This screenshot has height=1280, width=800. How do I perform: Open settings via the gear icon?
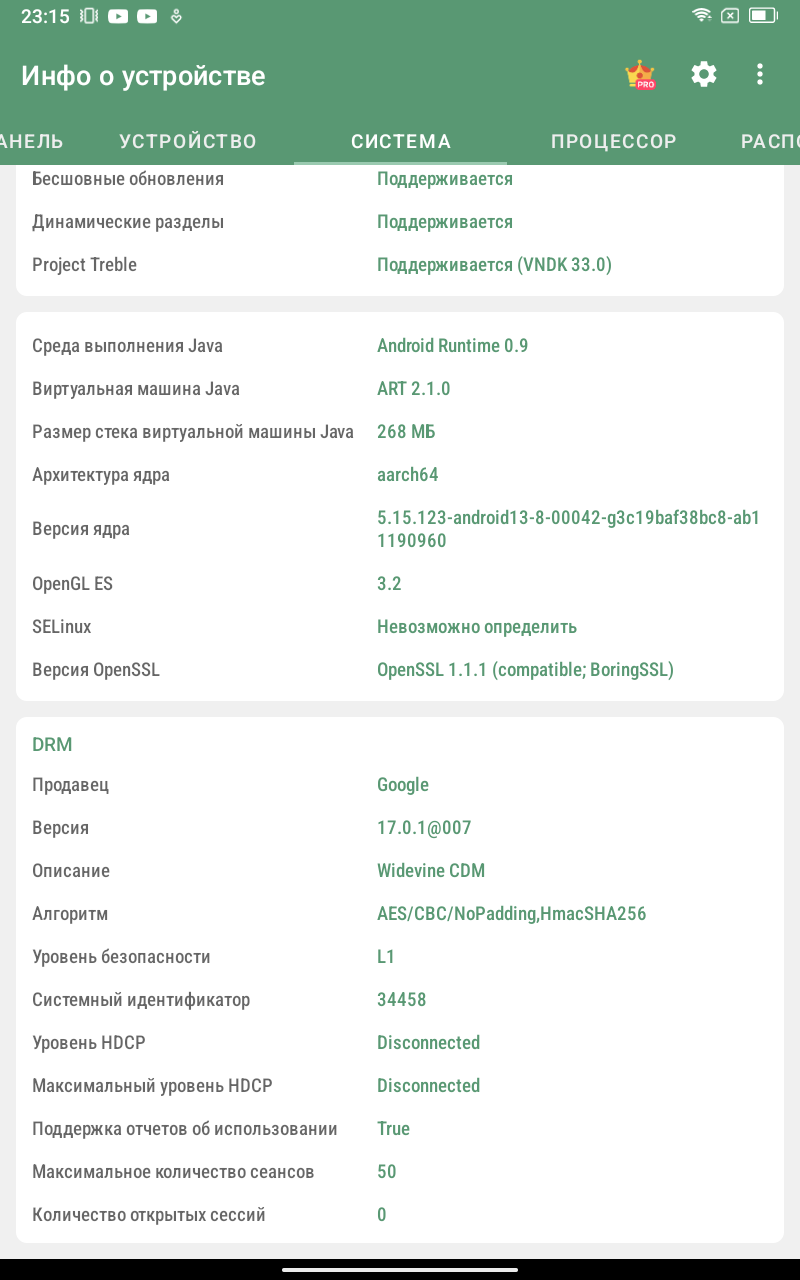point(704,74)
